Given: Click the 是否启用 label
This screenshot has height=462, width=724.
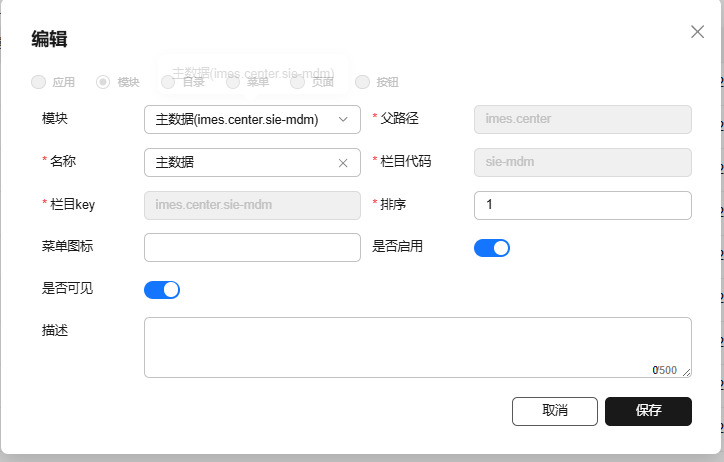Looking at the screenshot, I should [398, 246].
